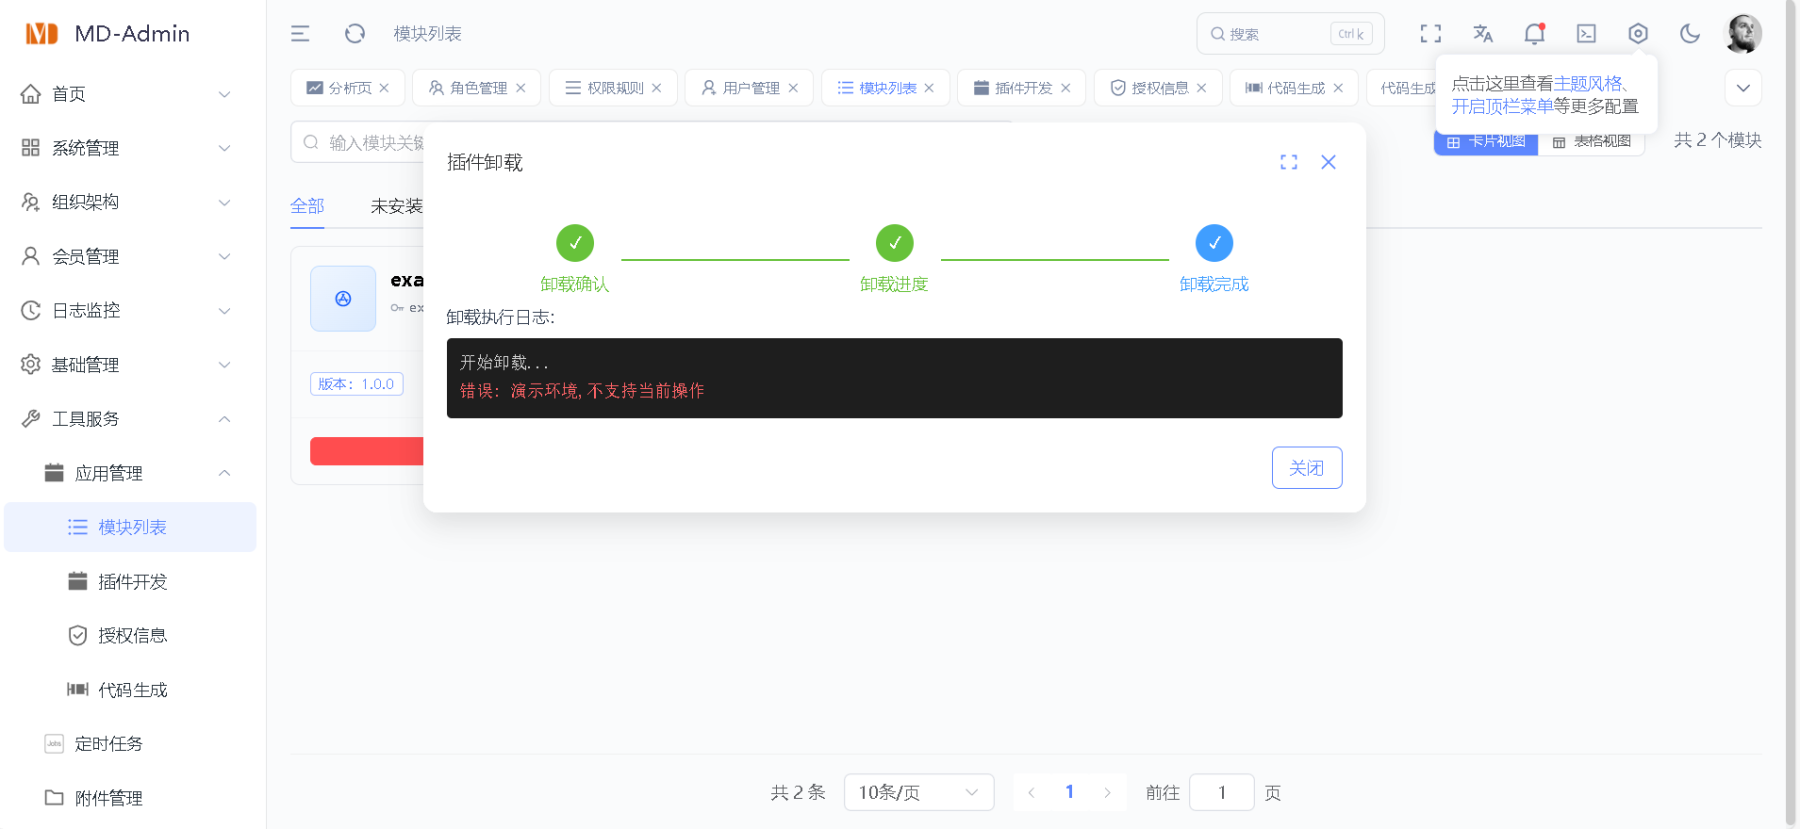Close the 插件开发 tab
The height and width of the screenshot is (829, 1800).
(x=1066, y=88)
